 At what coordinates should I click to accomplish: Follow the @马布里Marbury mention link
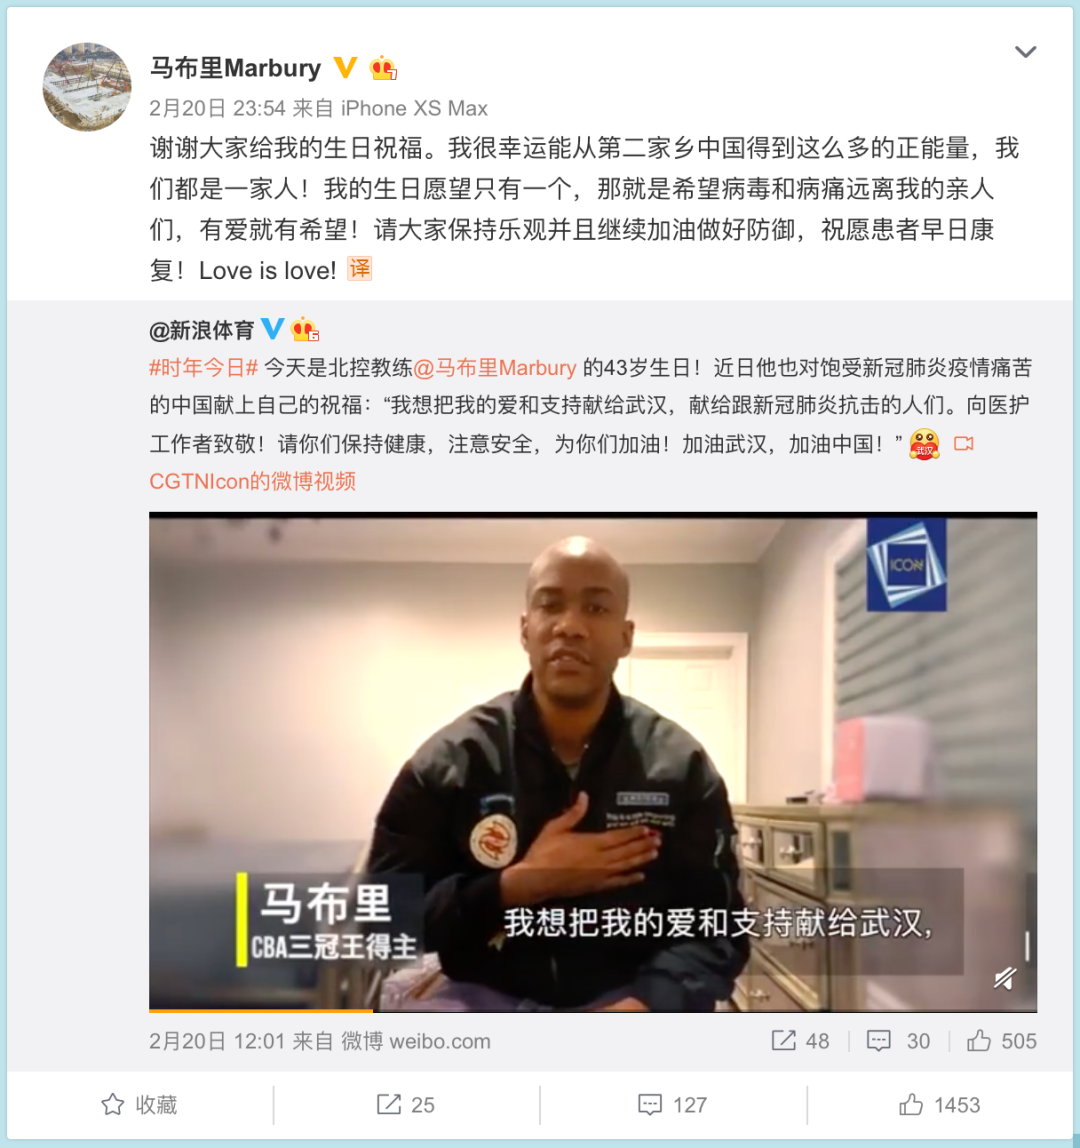(495, 368)
